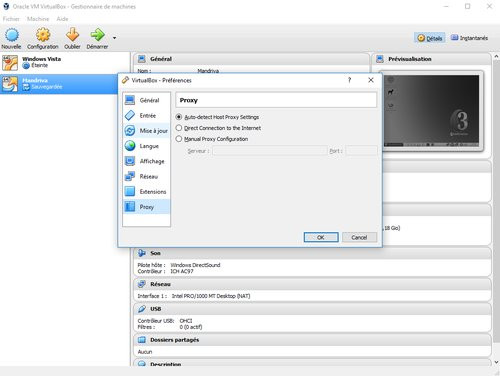The image size is (500, 376).
Task: Click Cancel in Préférences dialog
Action: point(359,237)
